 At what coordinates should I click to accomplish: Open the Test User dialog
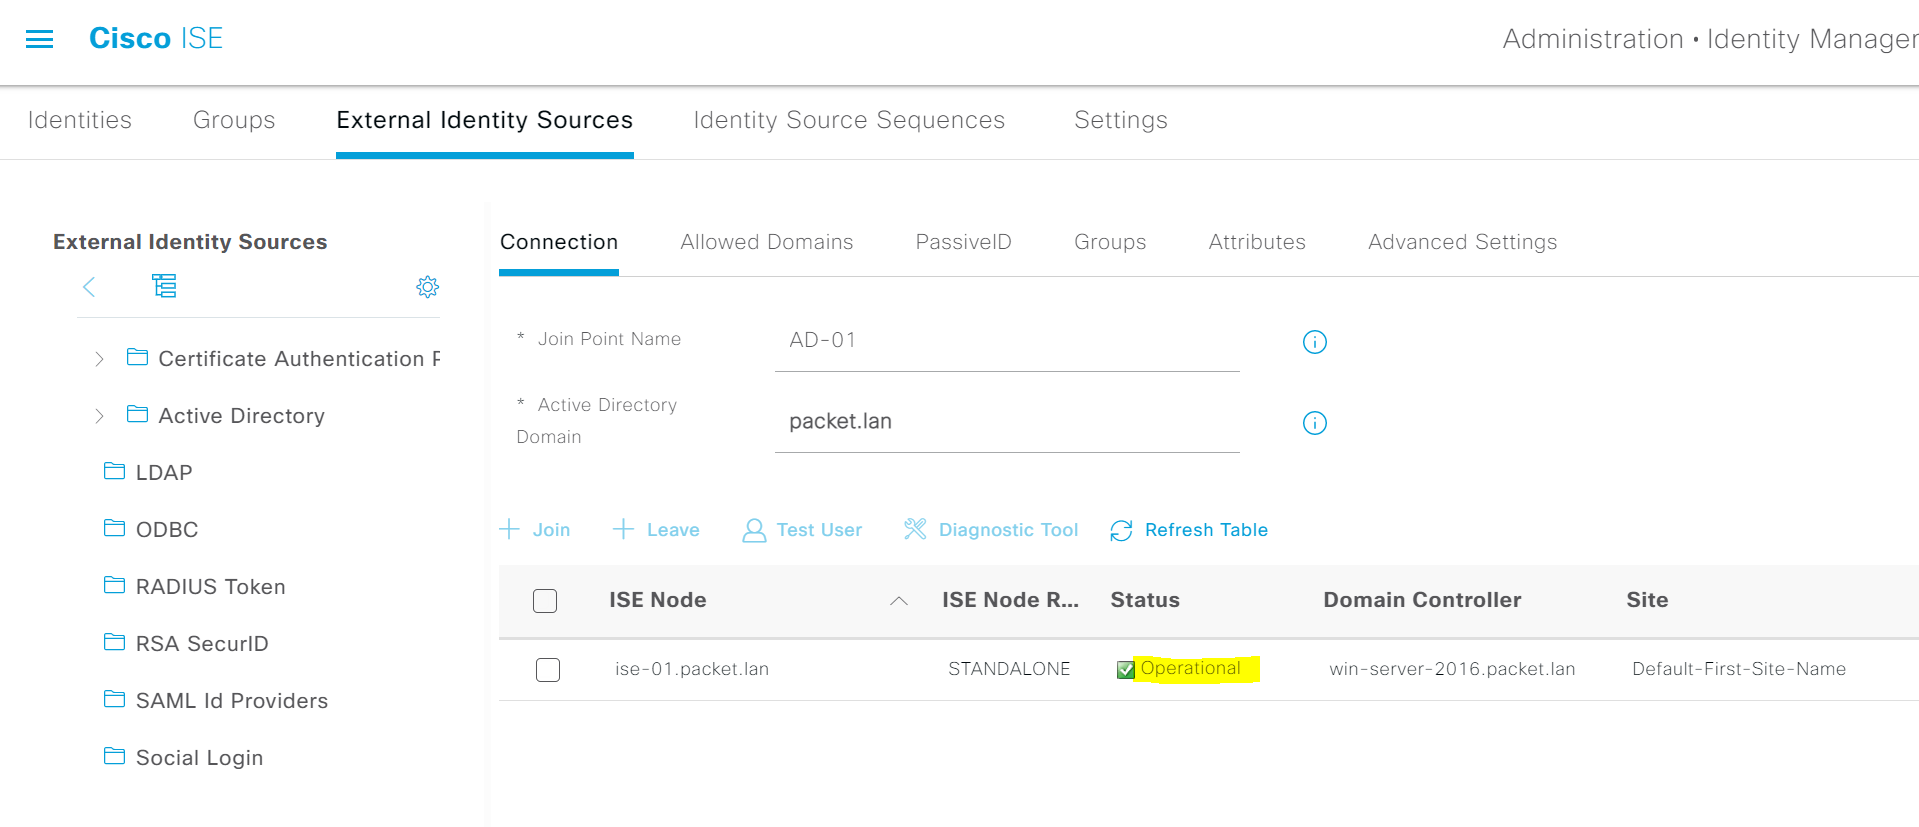click(x=802, y=530)
